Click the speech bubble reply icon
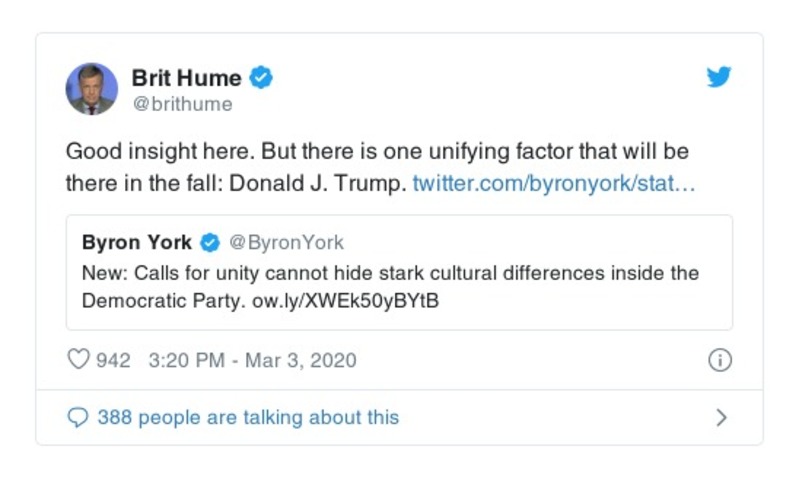Viewport: 799px width, 478px height. (77, 418)
